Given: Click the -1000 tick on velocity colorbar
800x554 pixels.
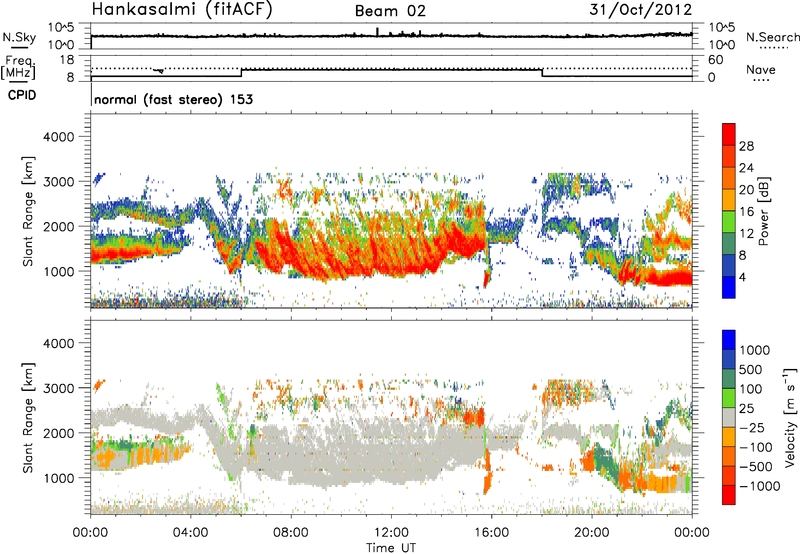Looking at the screenshot, I should pyautogui.click(x=760, y=486).
